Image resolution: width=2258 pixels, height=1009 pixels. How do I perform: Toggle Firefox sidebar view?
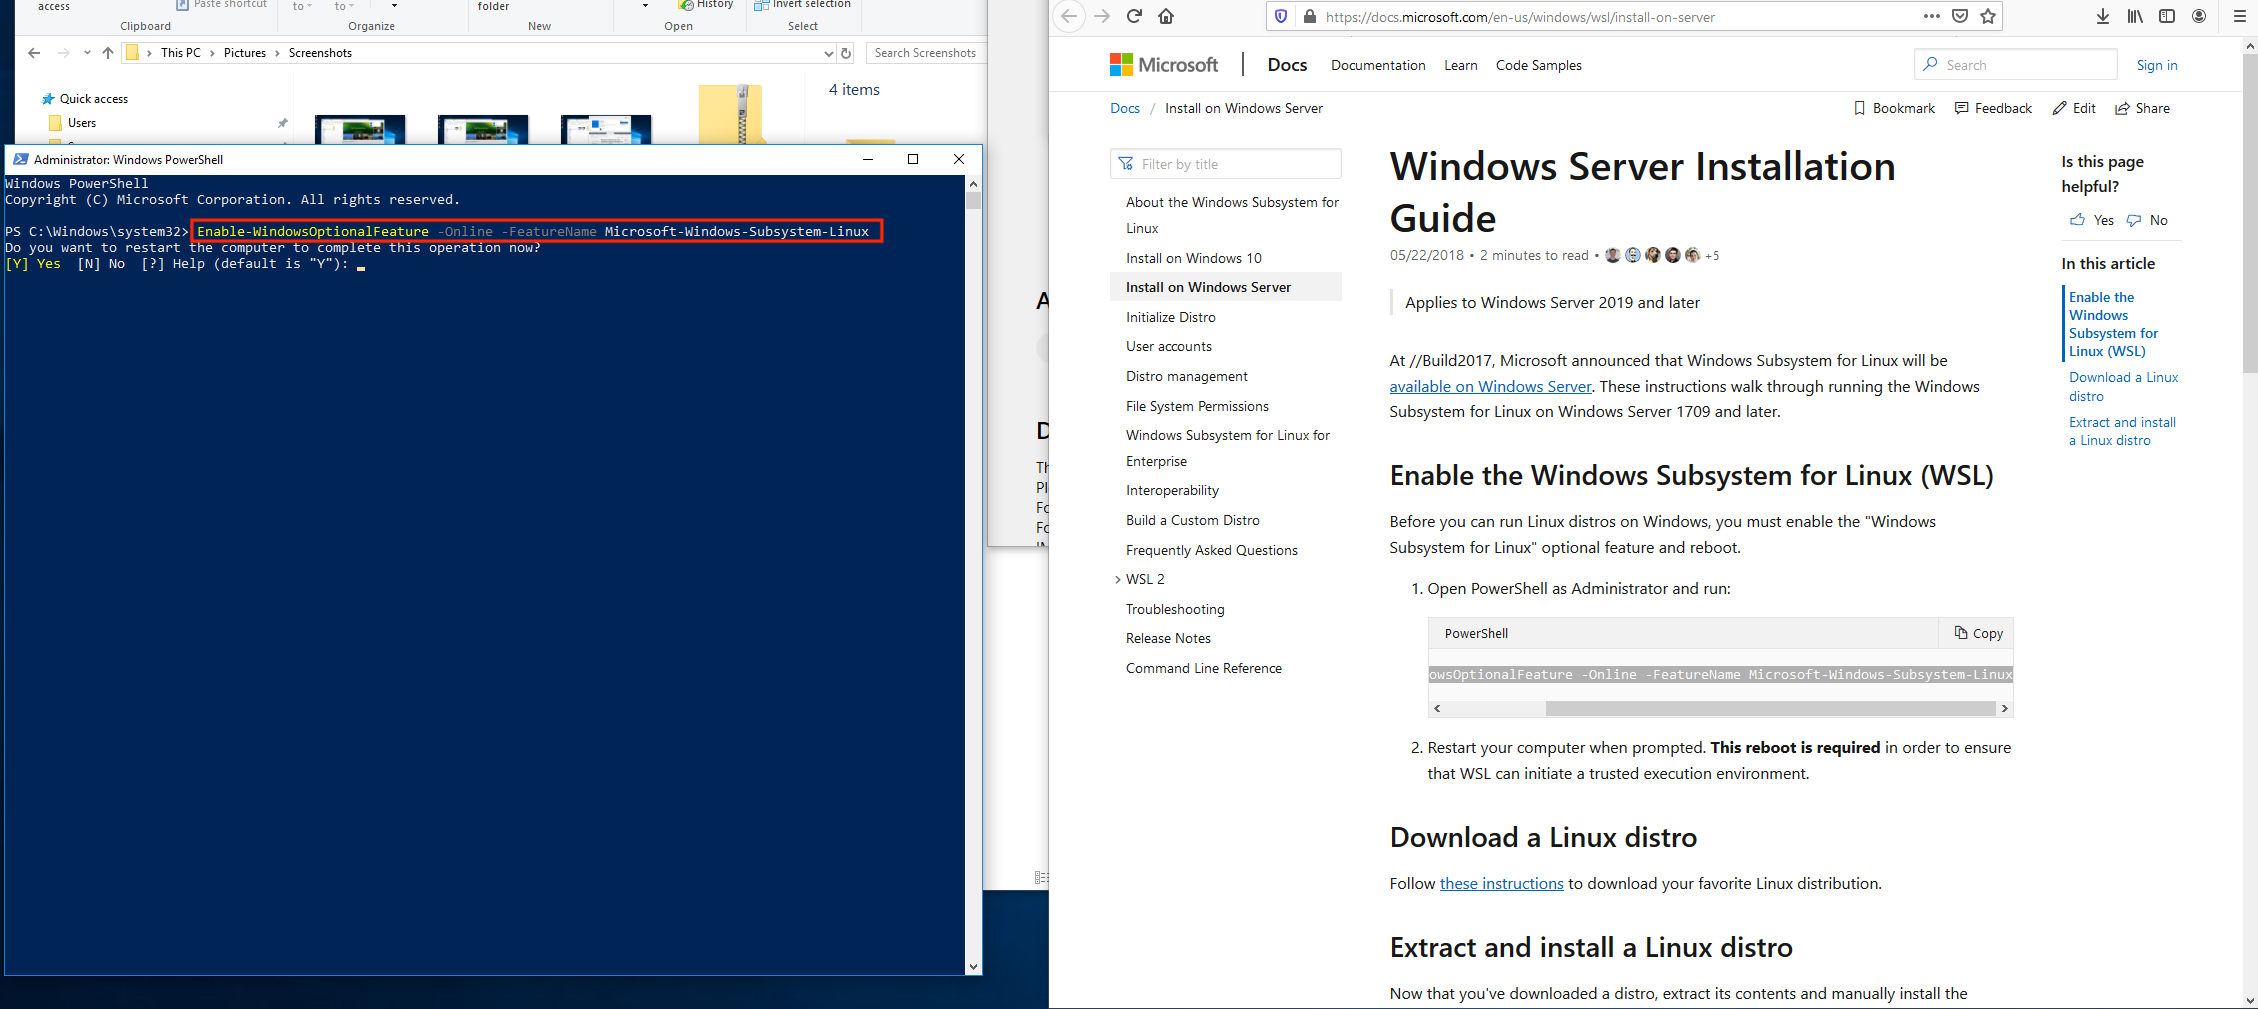tap(2167, 16)
